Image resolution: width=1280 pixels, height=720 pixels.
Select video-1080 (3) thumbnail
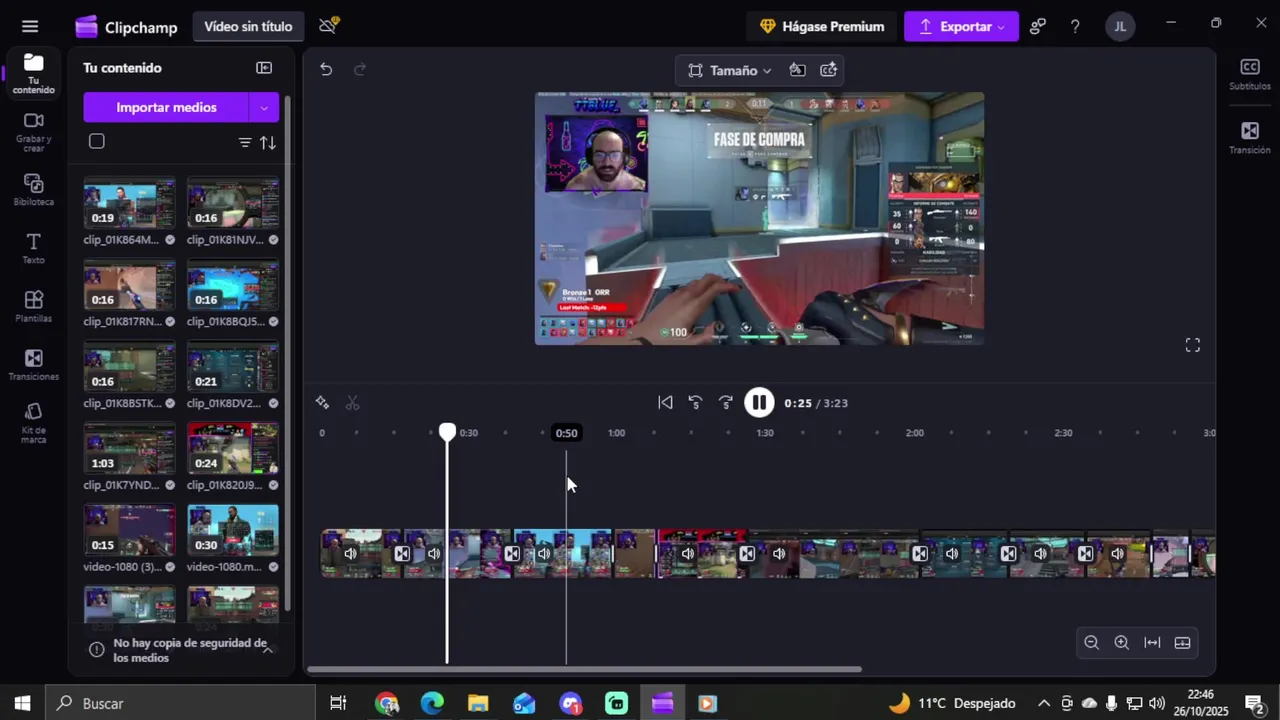(129, 531)
